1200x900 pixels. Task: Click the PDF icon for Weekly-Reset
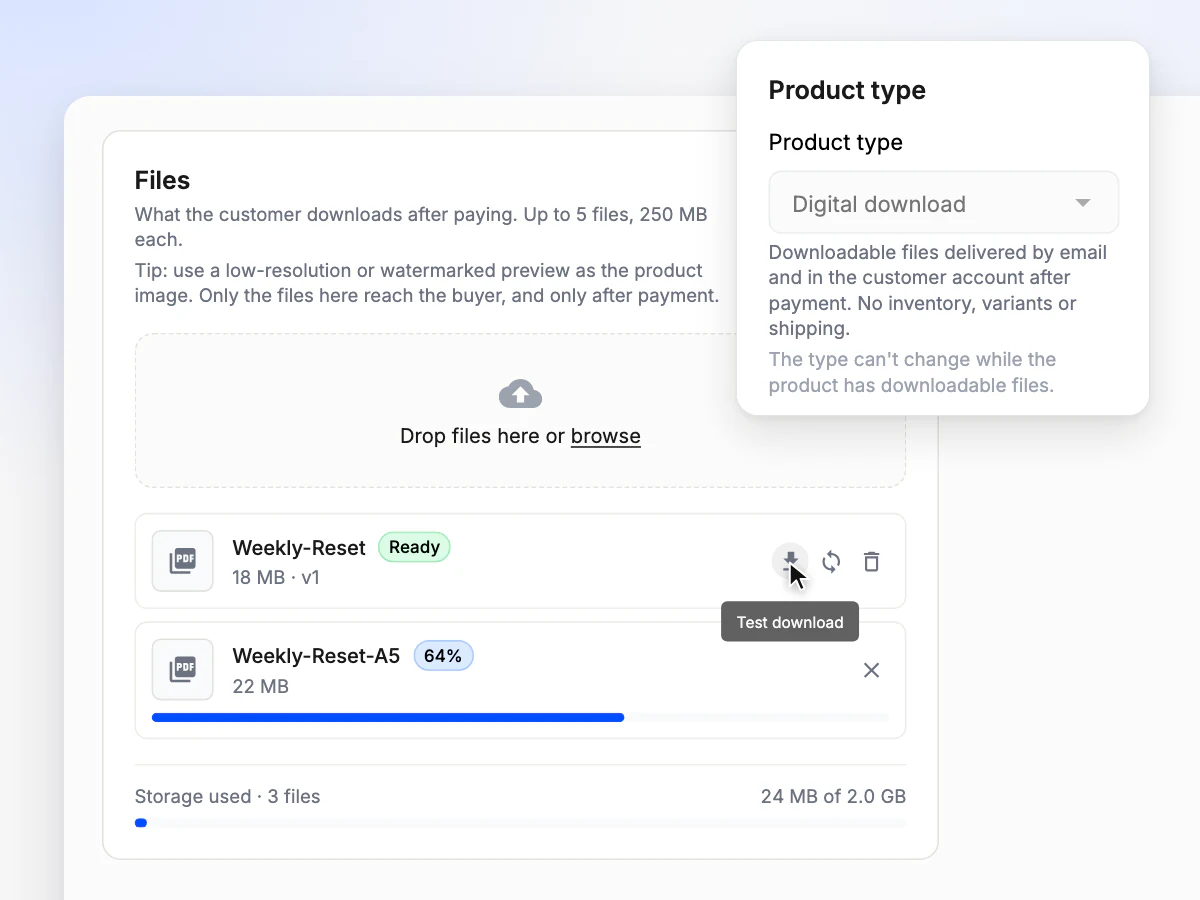182,561
